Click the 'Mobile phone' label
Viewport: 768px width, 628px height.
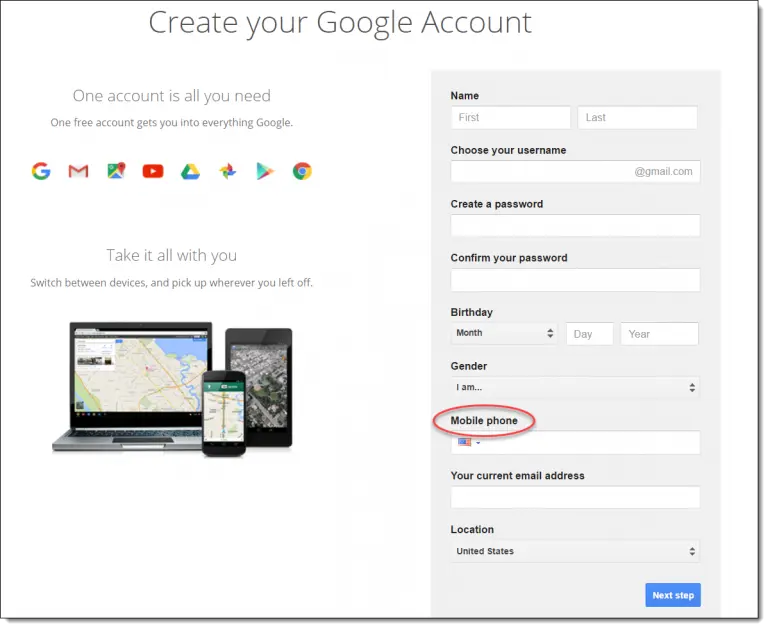(x=484, y=421)
